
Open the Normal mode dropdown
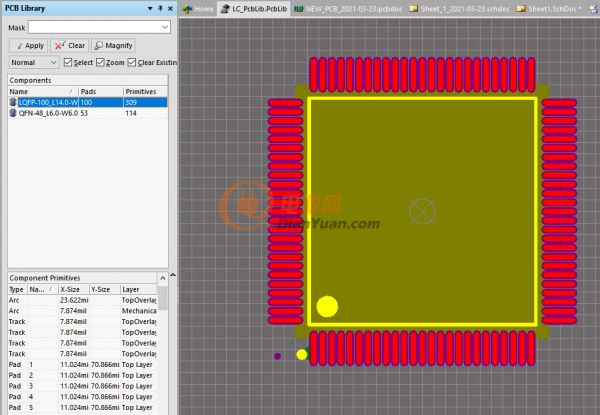pos(34,62)
